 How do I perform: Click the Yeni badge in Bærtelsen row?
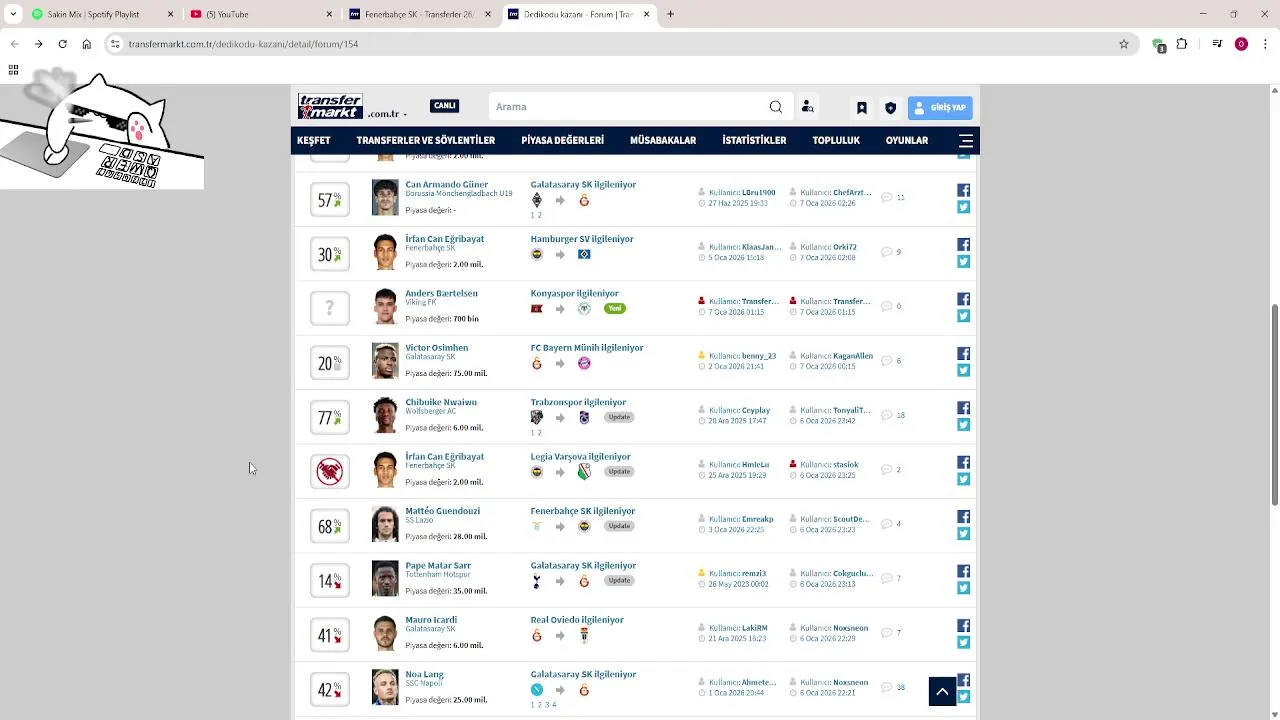pyautogui.click(x=614, y=308)
